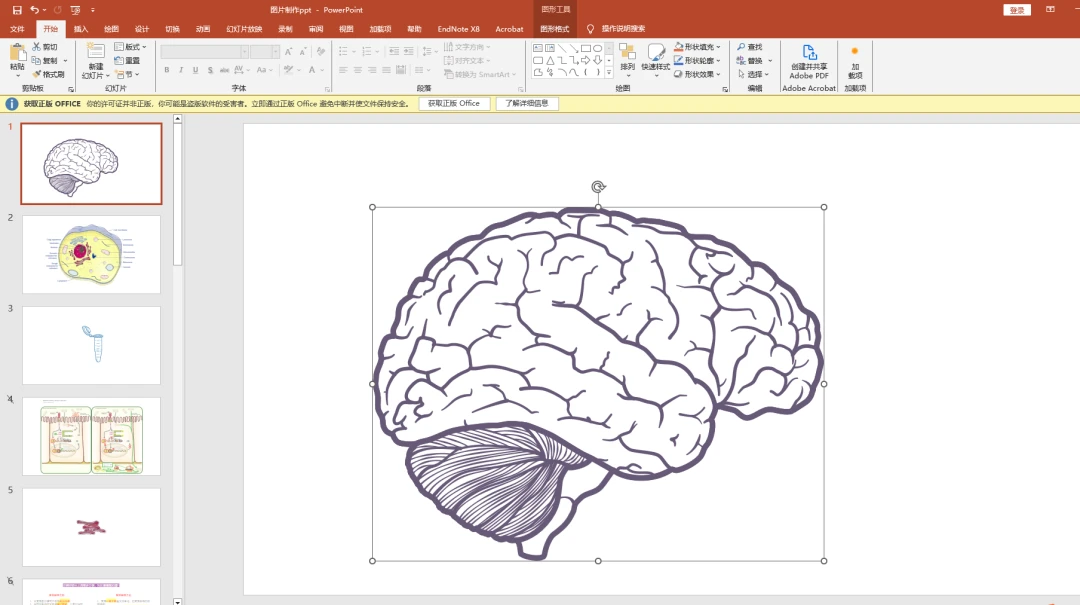Click the New Slide (新建幻灯片) icon

tap(96, 50)
